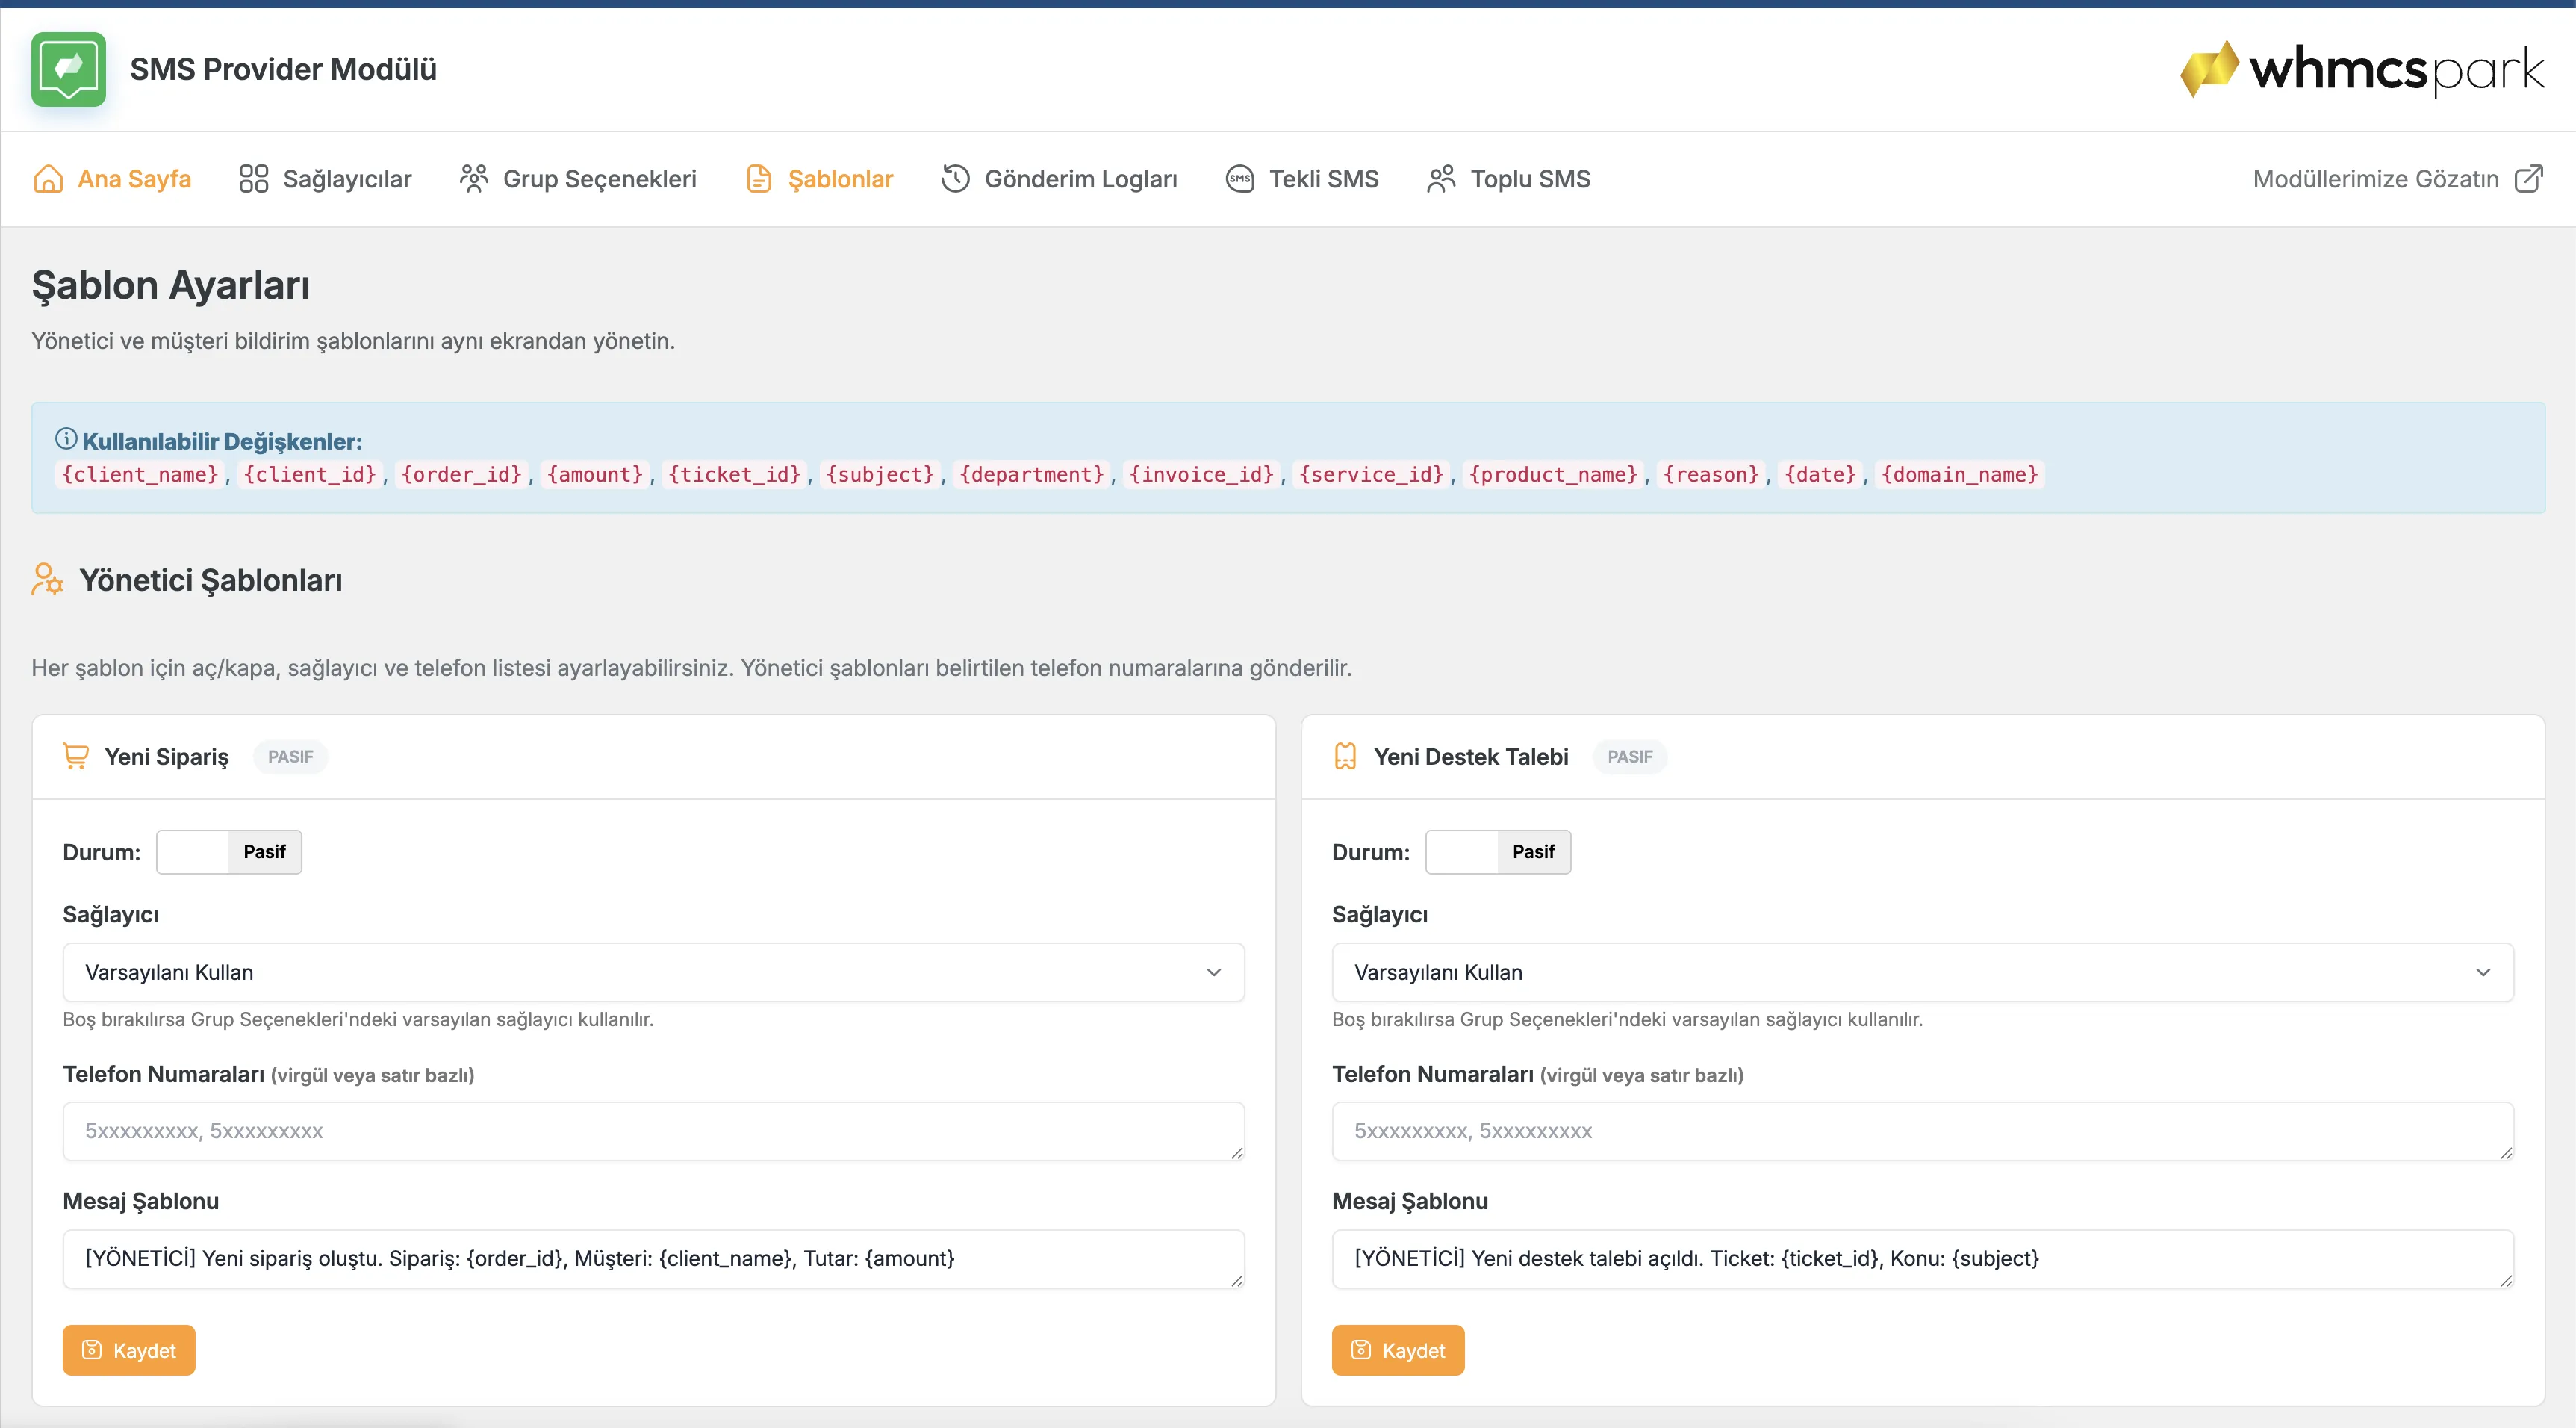Open the Toplu SMS tab
2576x1428 pixels.
(1508, 179)
